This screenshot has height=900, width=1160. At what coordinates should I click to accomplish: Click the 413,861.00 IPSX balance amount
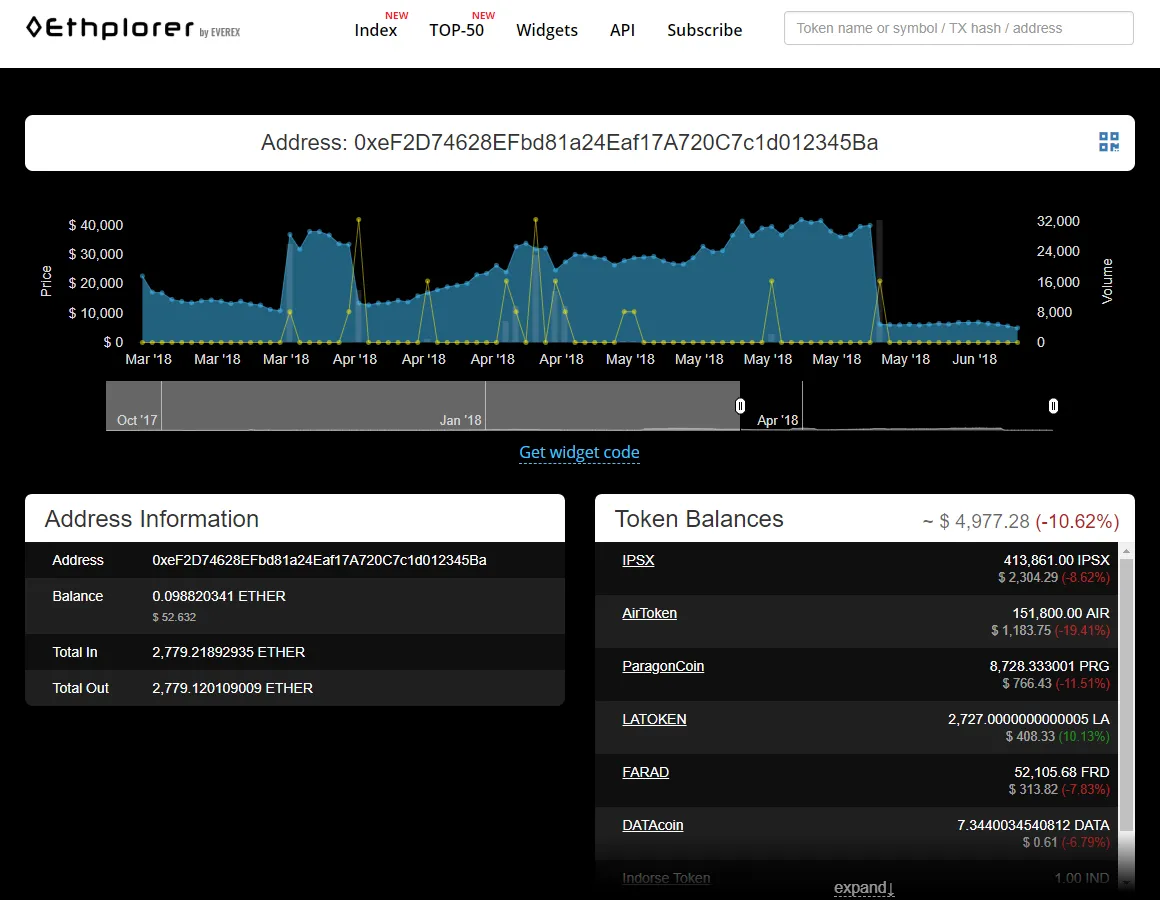click(1056, 560)
